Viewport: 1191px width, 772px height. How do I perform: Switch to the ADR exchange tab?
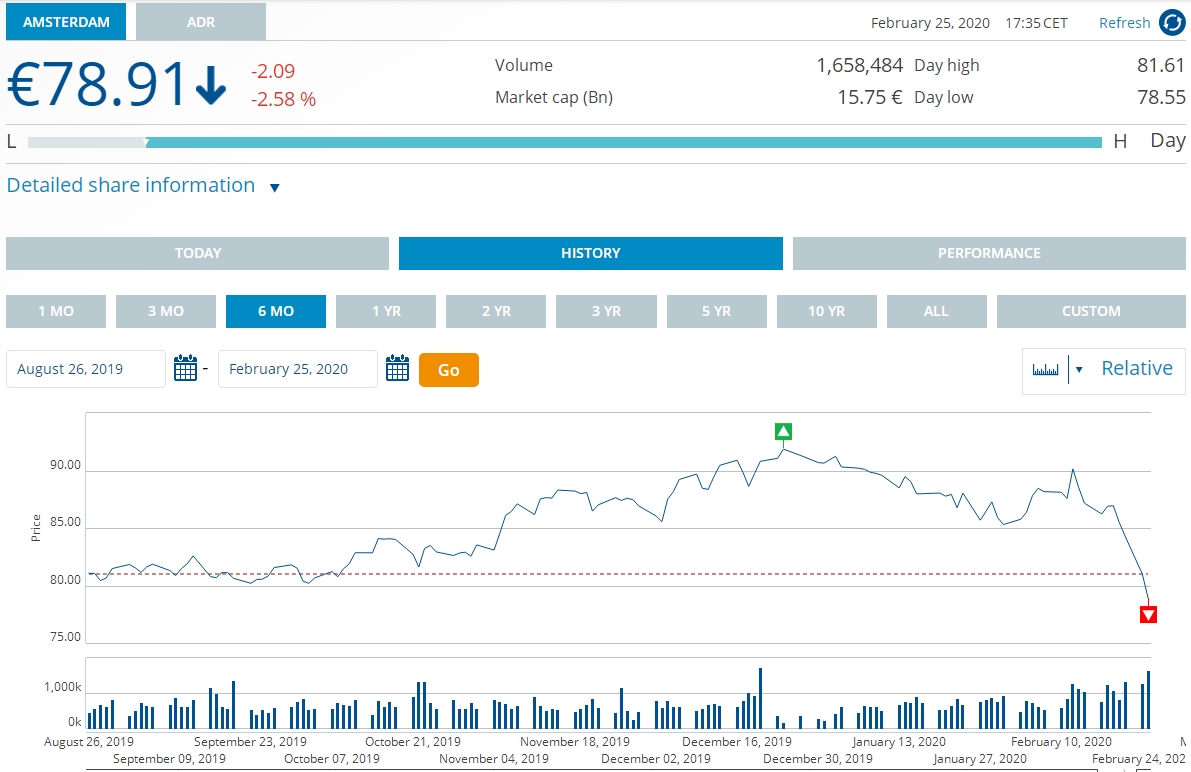pyautogui.click(x=201, y=22)
